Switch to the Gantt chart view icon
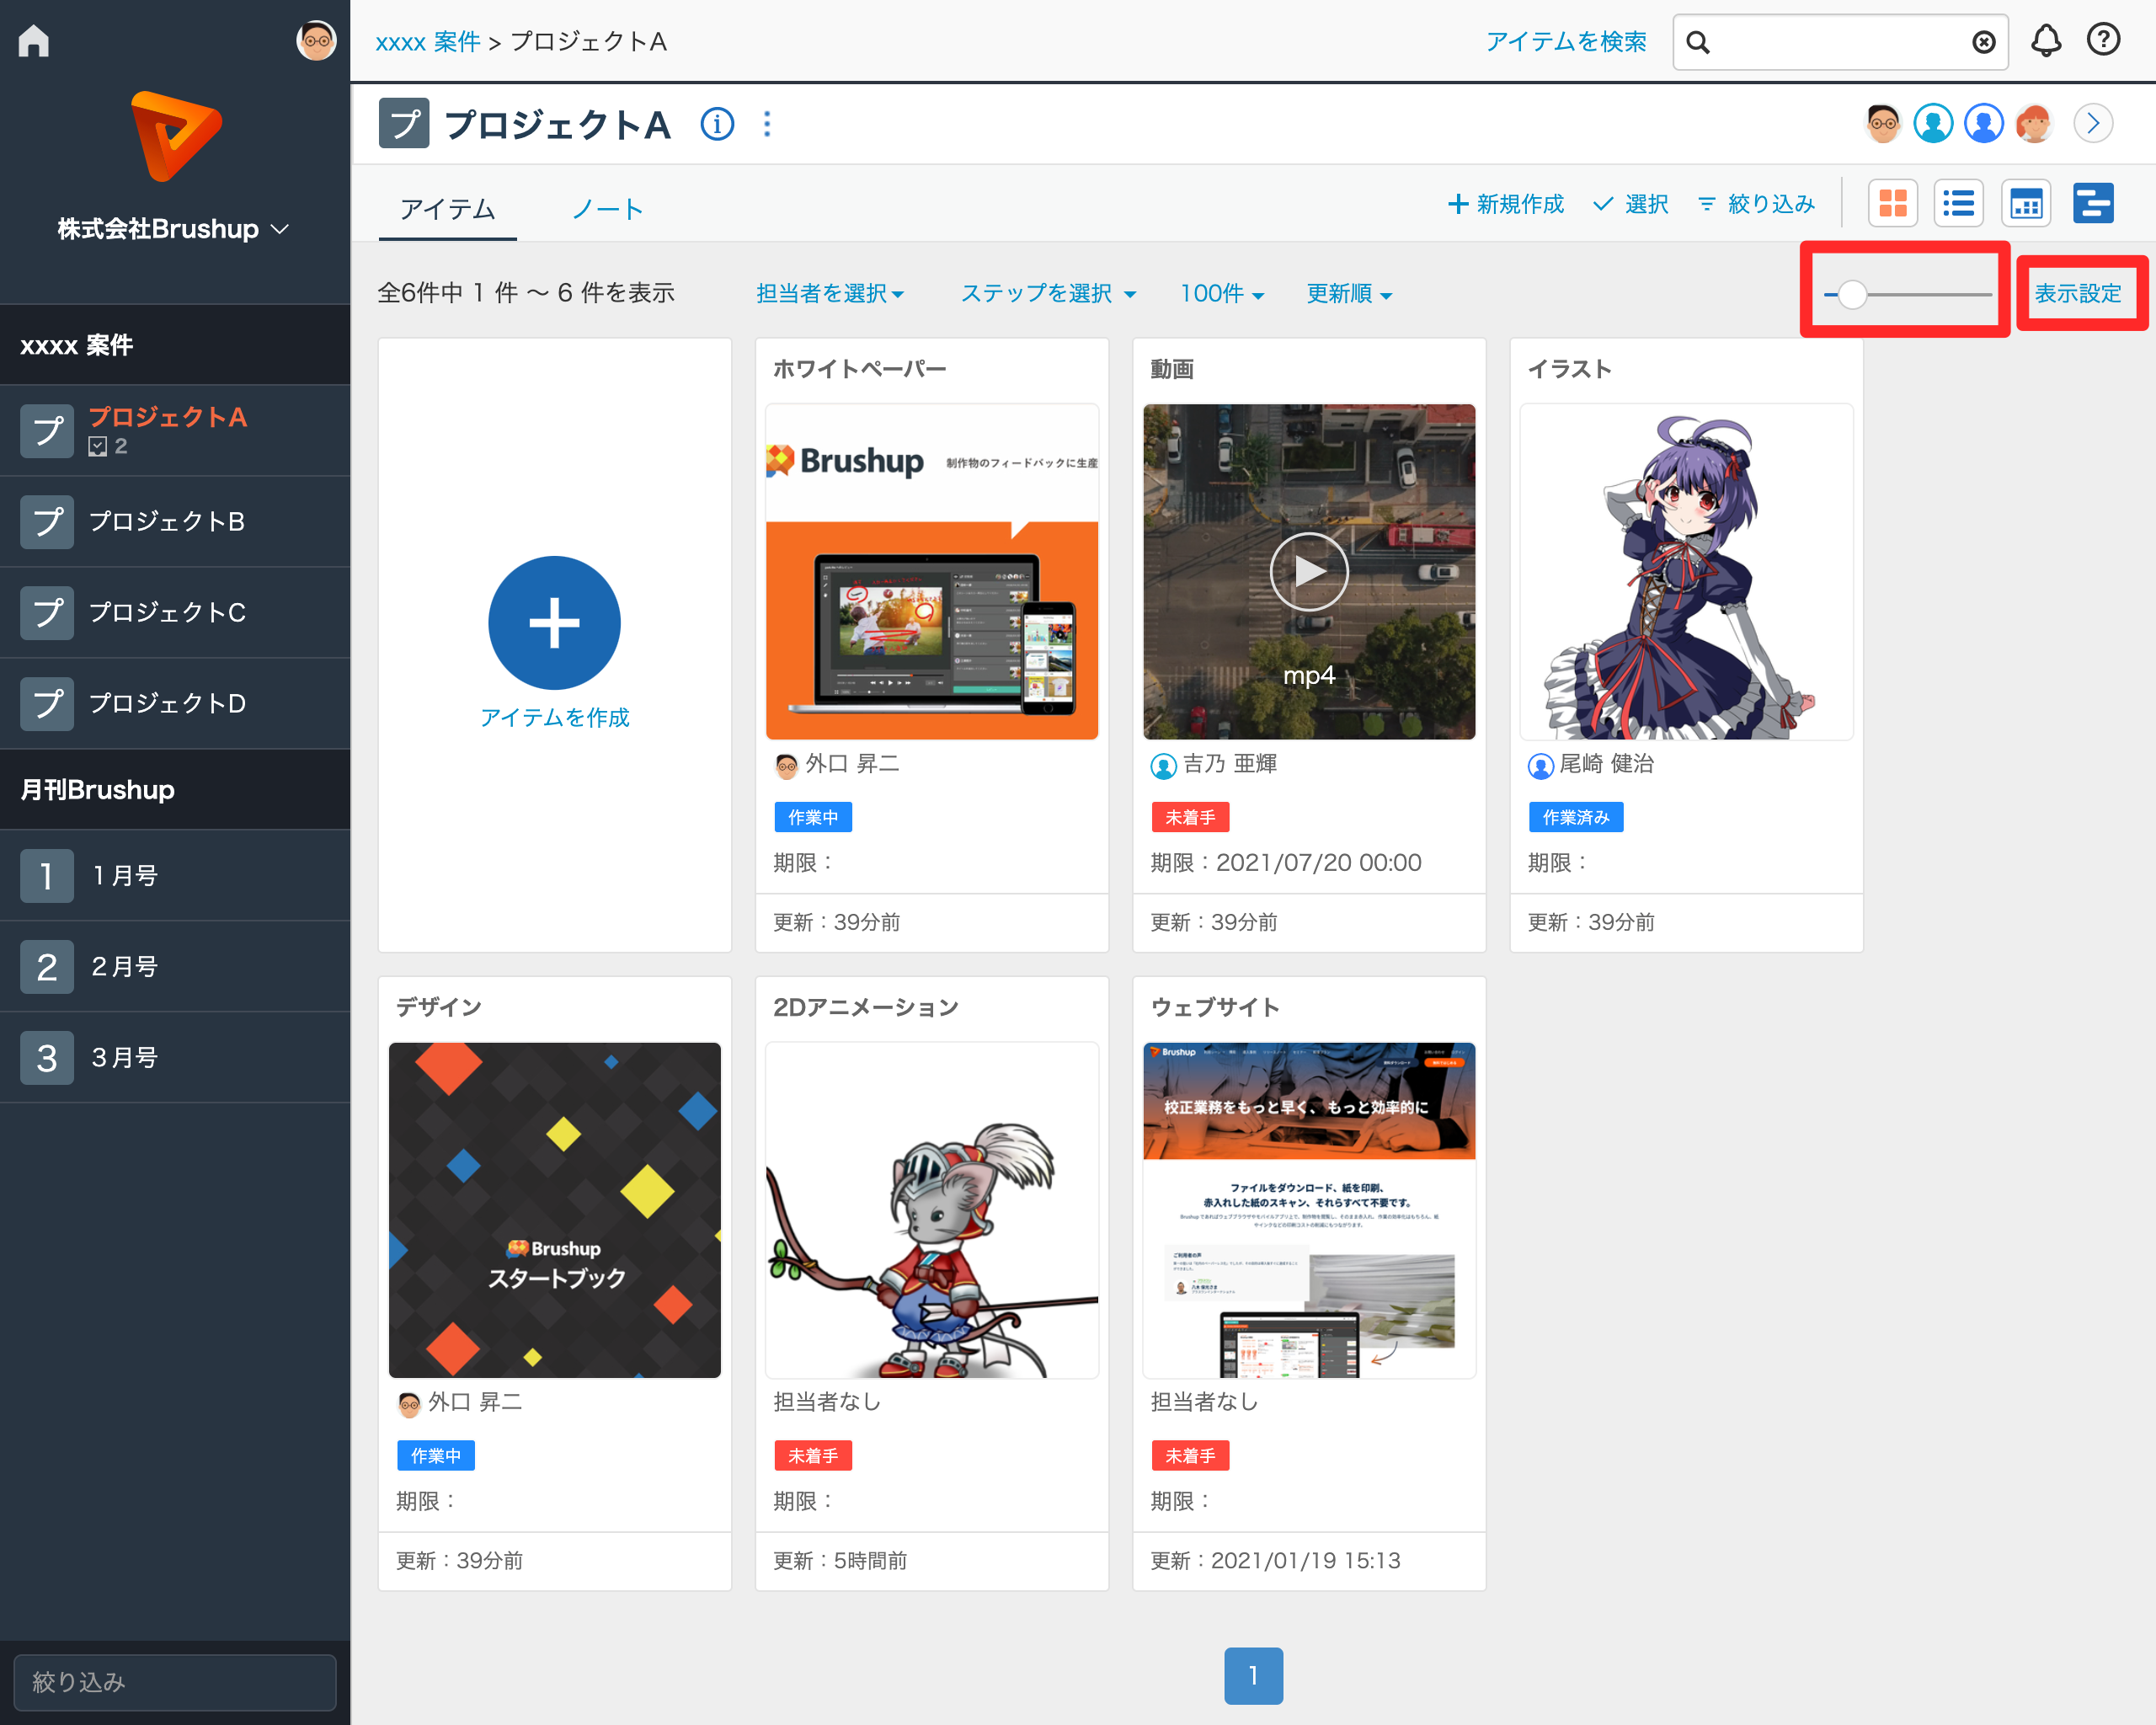Screen dimensions: 2156x1725 click(2092, 204)
